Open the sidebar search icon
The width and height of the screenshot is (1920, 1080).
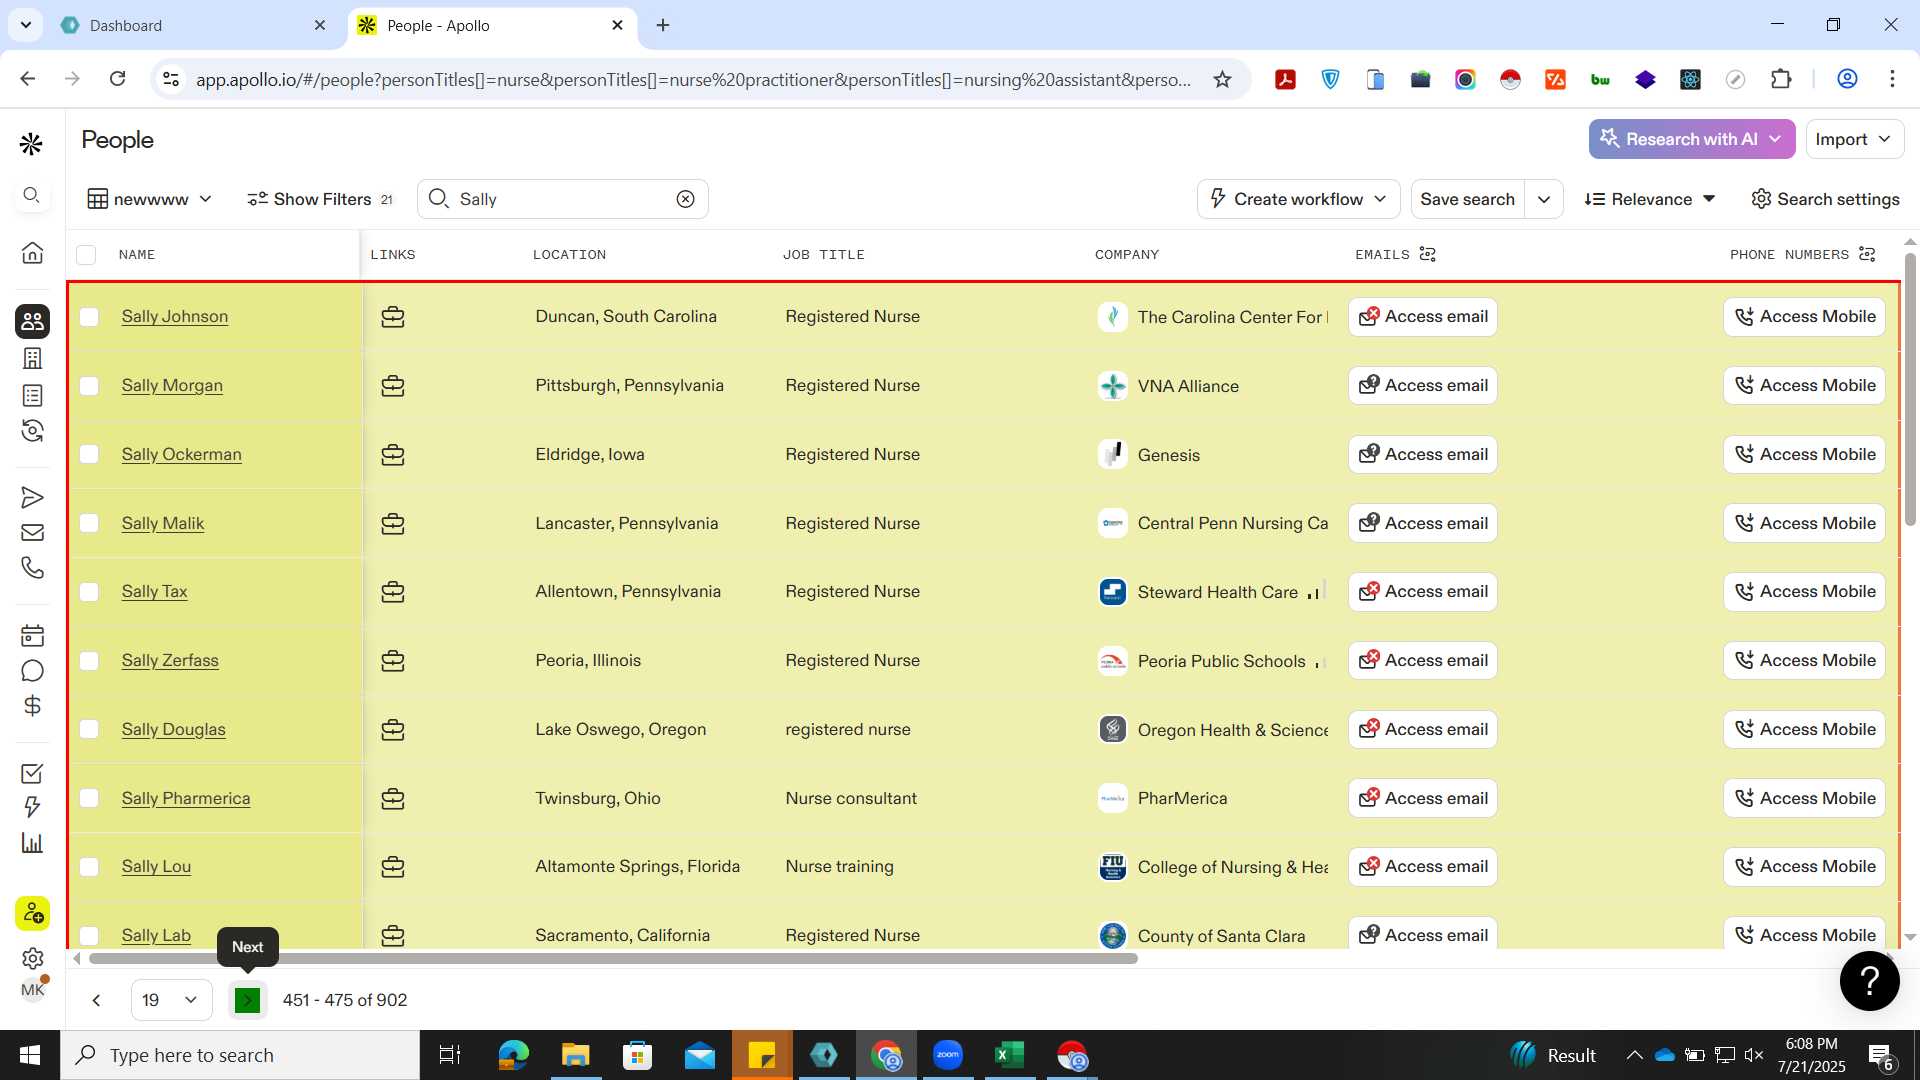point(31,195)
